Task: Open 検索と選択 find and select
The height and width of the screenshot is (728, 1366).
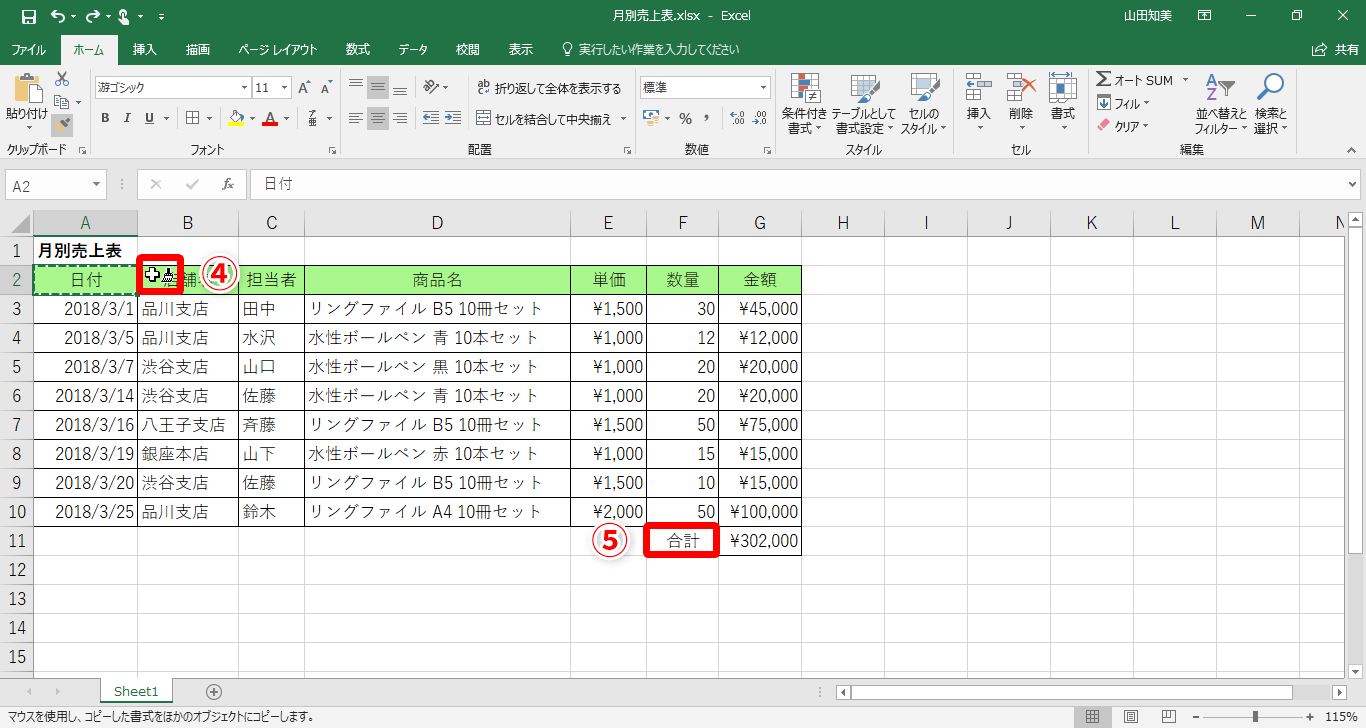Action: pos(1271,104)
